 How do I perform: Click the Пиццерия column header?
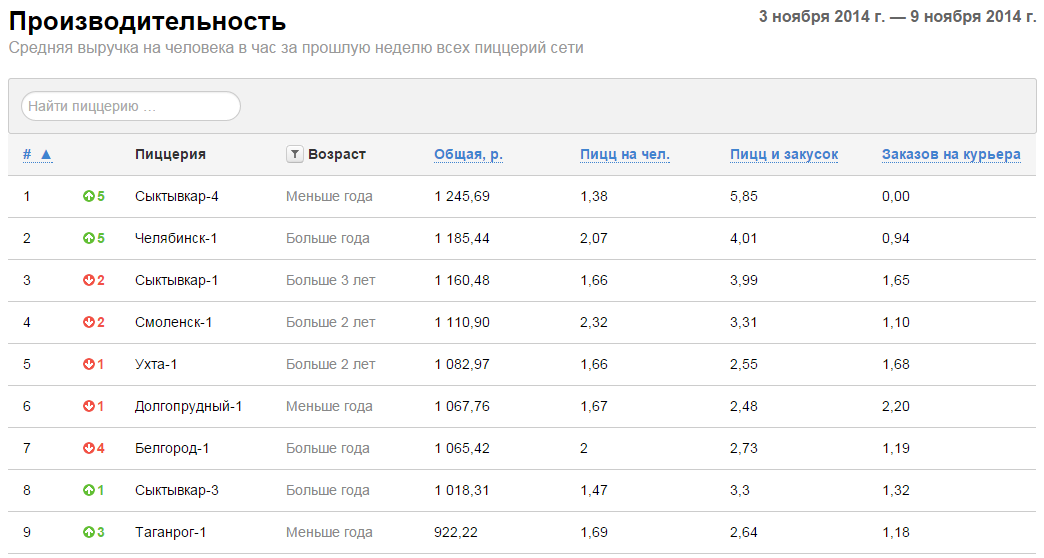(x=170, y=154)
